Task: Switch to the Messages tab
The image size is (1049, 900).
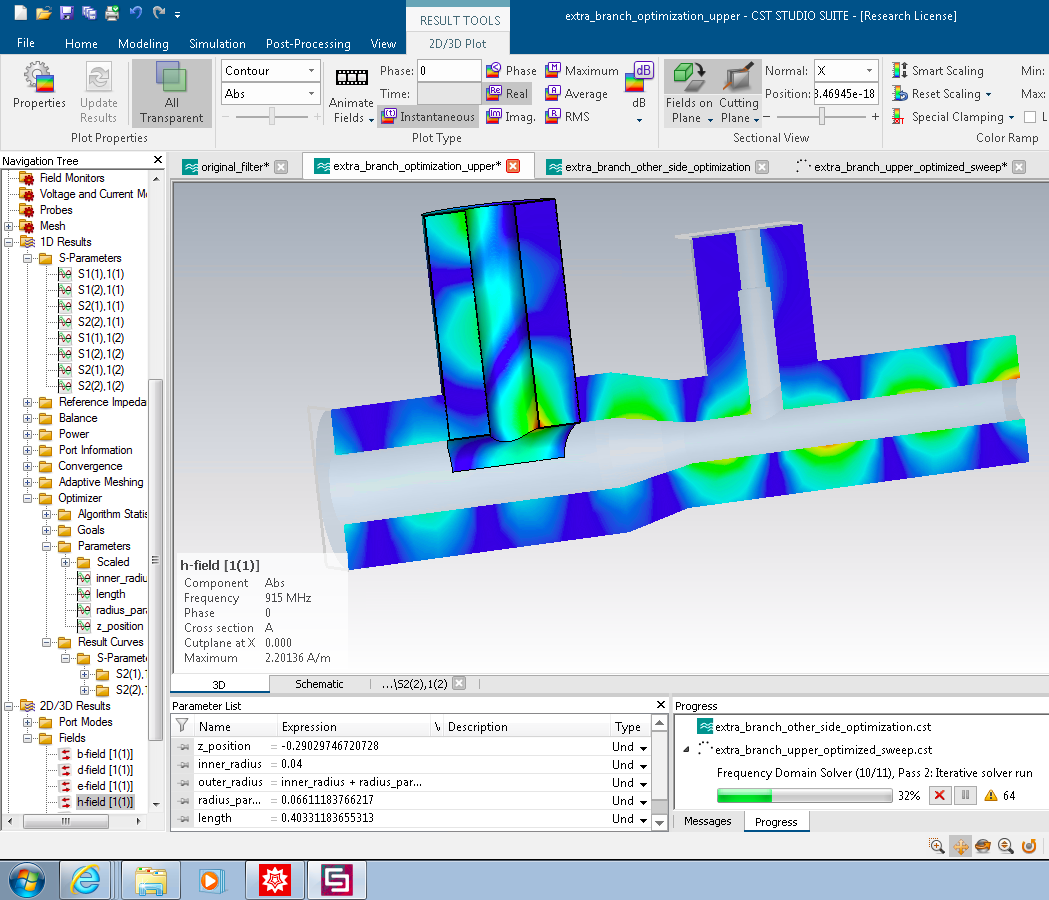Action: pyautogui.click(x=708, y=821)
